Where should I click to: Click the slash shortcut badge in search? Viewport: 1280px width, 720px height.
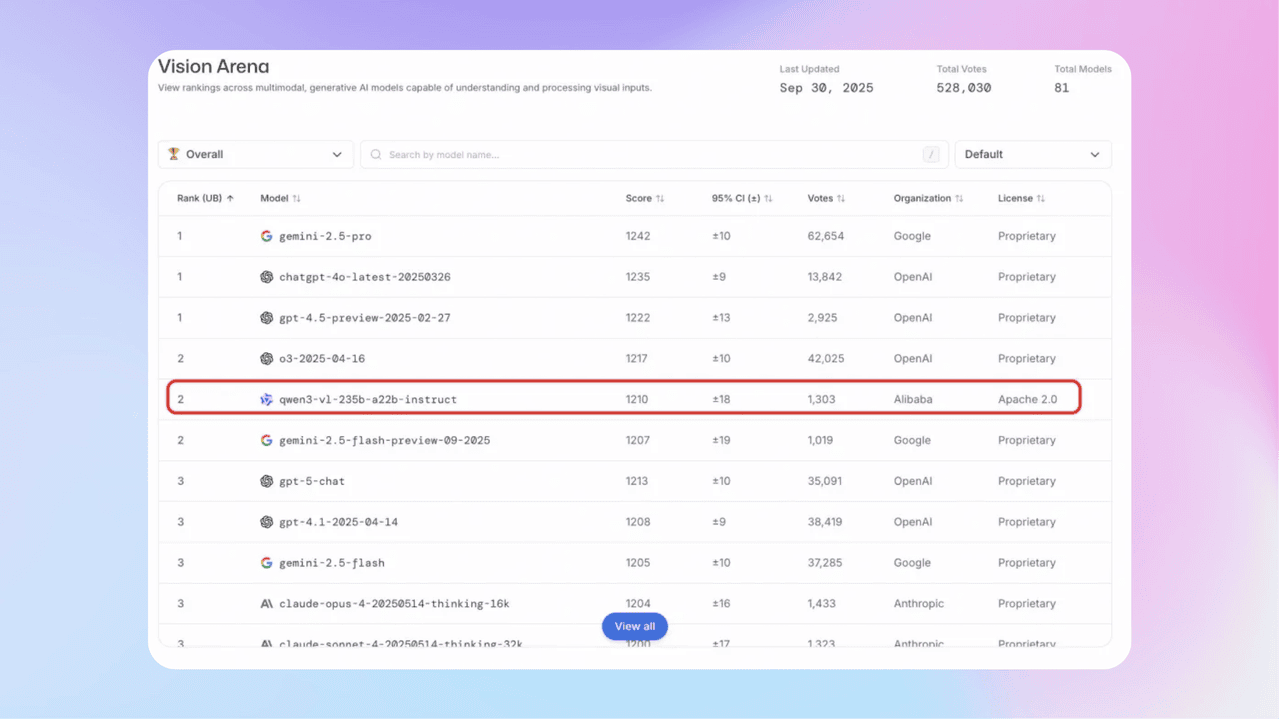(x=932, y=155)
